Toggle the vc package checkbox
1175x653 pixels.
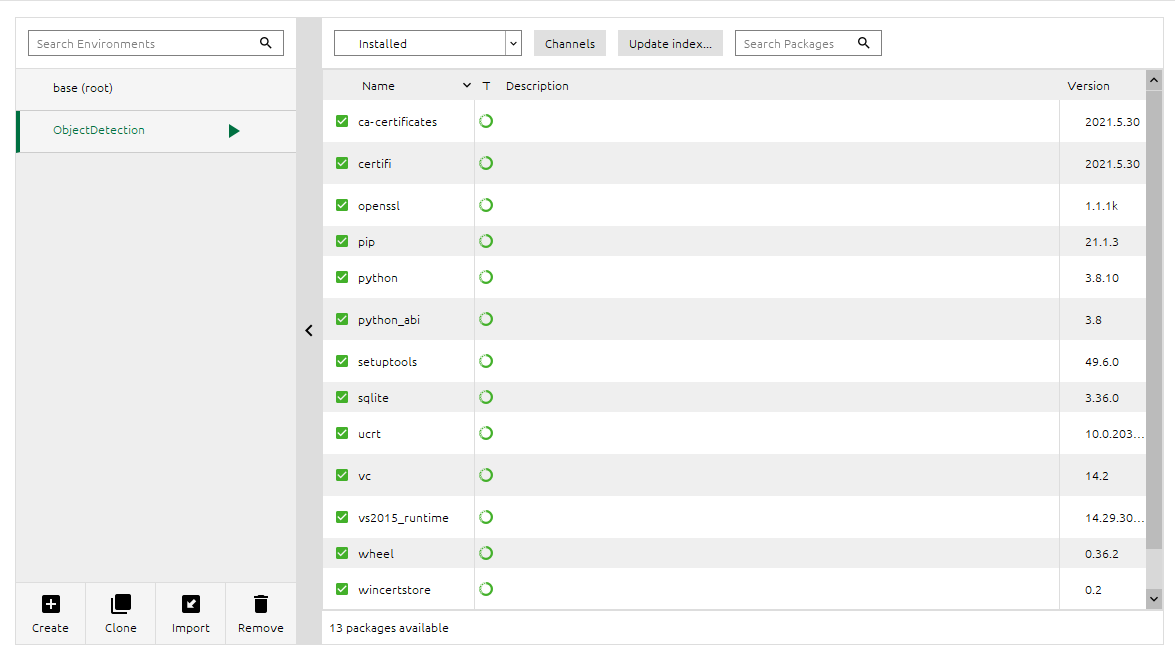pos(342,475)
